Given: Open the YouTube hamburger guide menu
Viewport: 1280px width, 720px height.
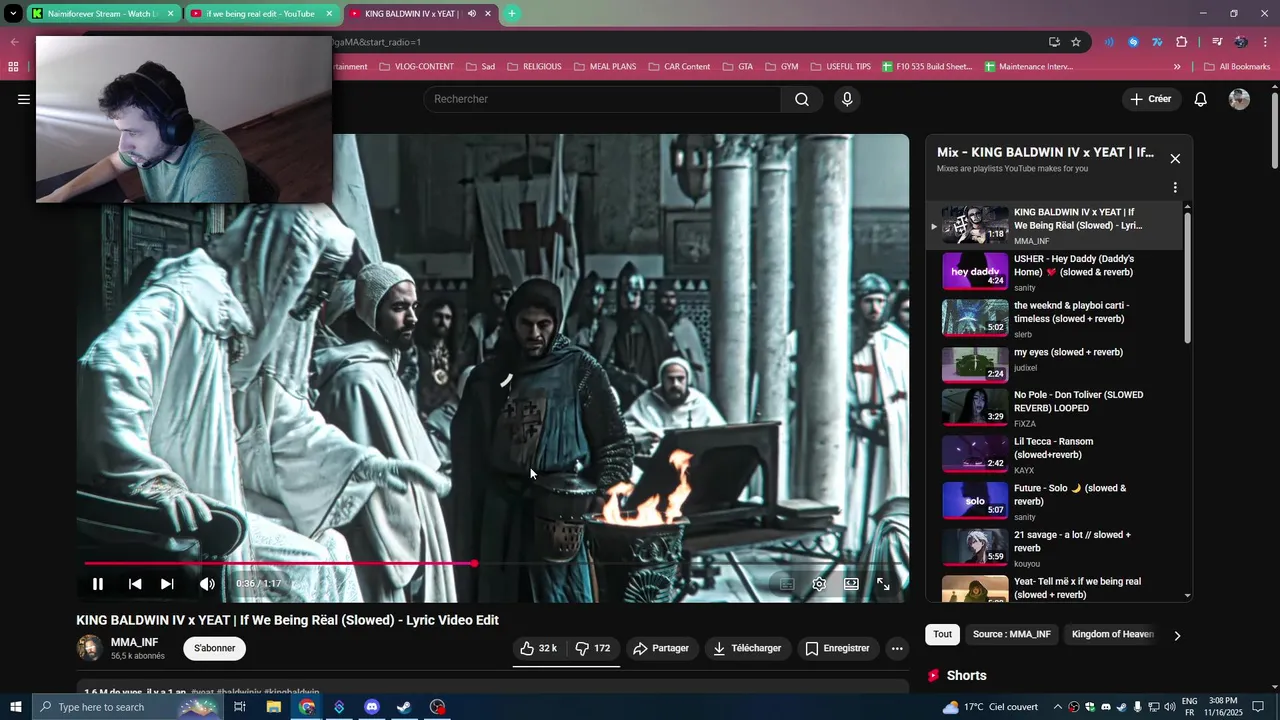Looking at the screenshot, I should [x=24, y=99].
